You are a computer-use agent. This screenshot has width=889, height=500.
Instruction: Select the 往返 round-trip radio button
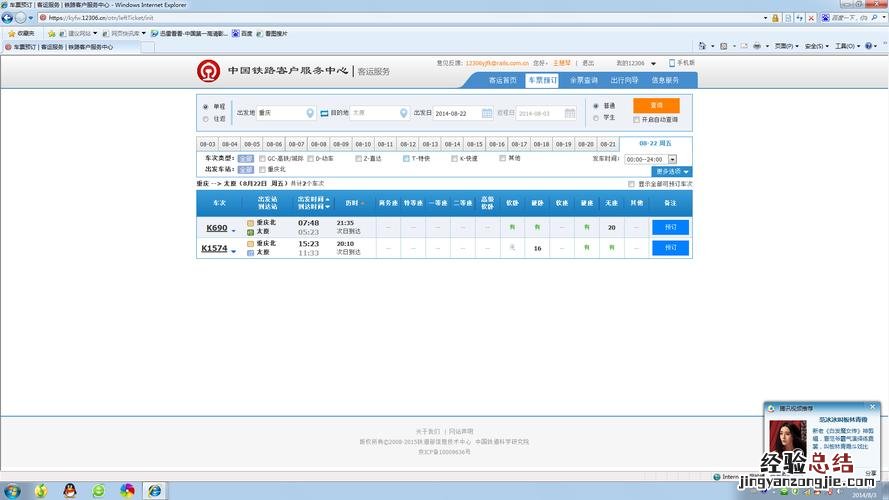pyautogui.click(x=206, y=119)
